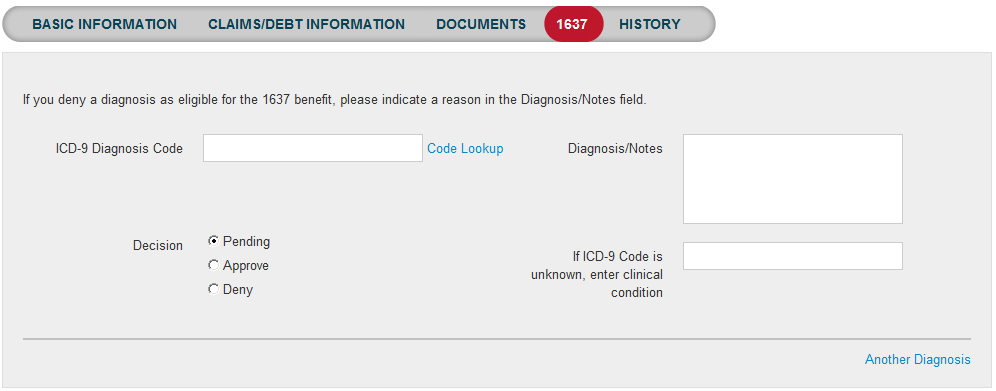Click the 'Deny' option label text
This screenshot has height=391, width=996.
coord(238,290)
